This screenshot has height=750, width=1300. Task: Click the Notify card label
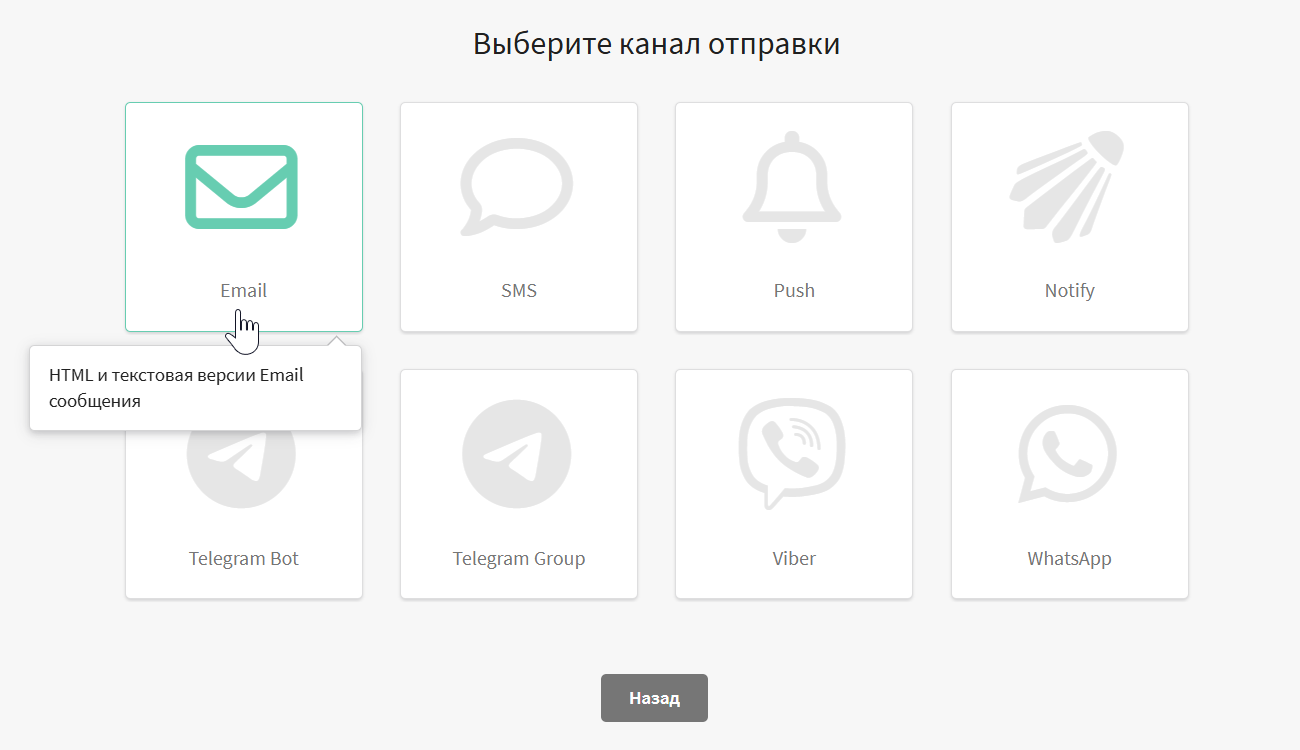tap(1070, 291)
